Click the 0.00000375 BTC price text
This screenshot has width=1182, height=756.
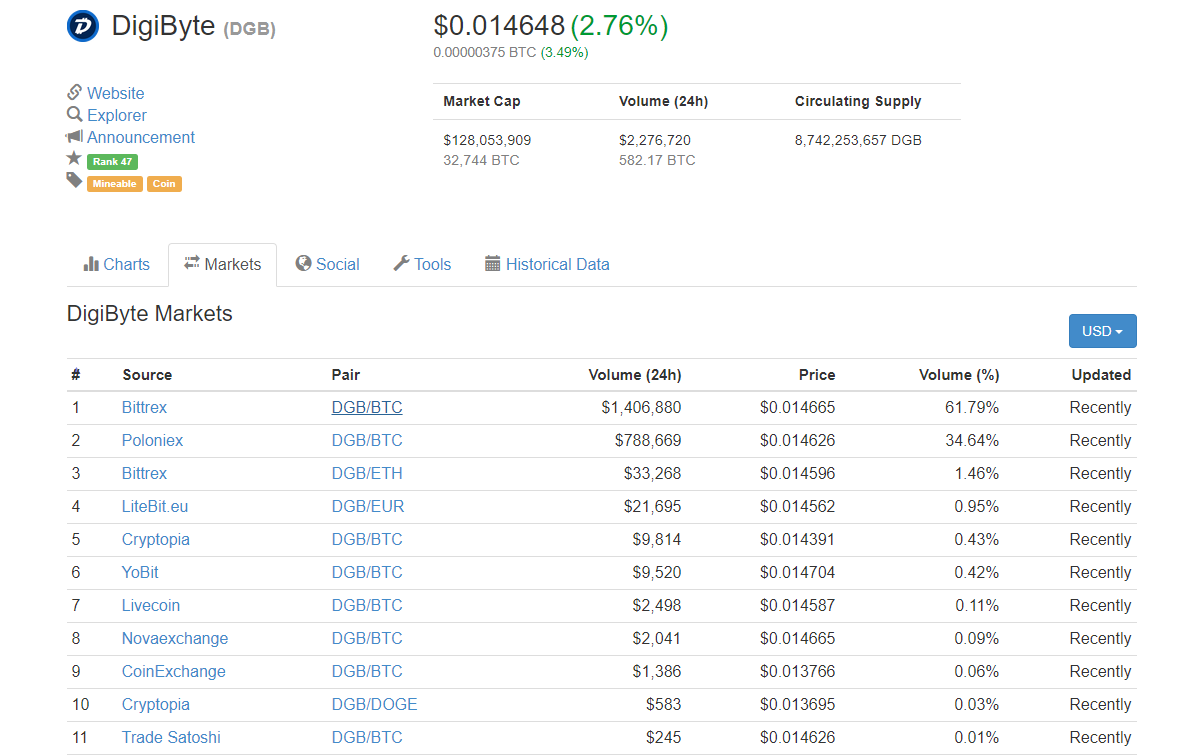pos(485,53)
